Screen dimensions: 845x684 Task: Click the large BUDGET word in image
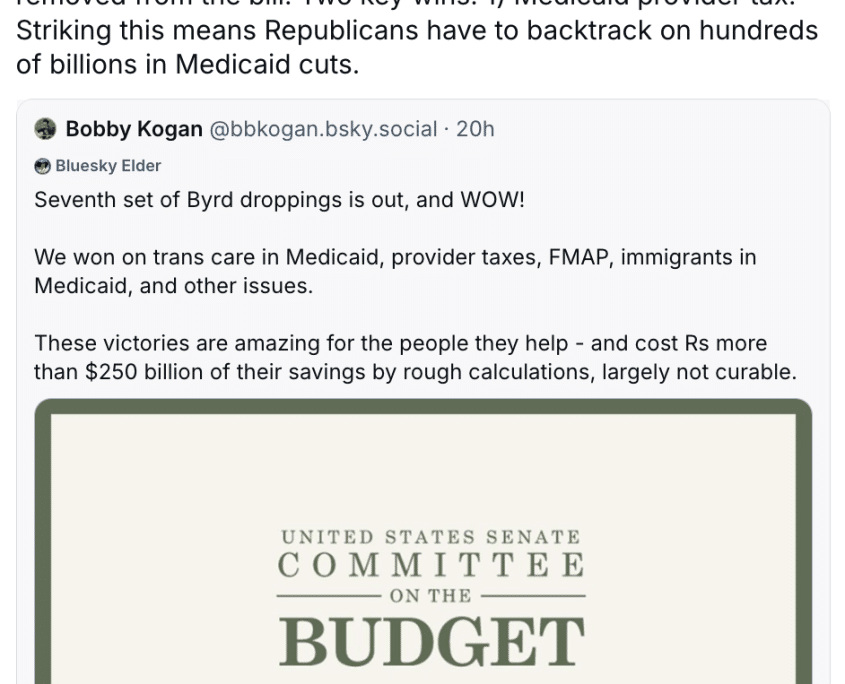[431, 642]
